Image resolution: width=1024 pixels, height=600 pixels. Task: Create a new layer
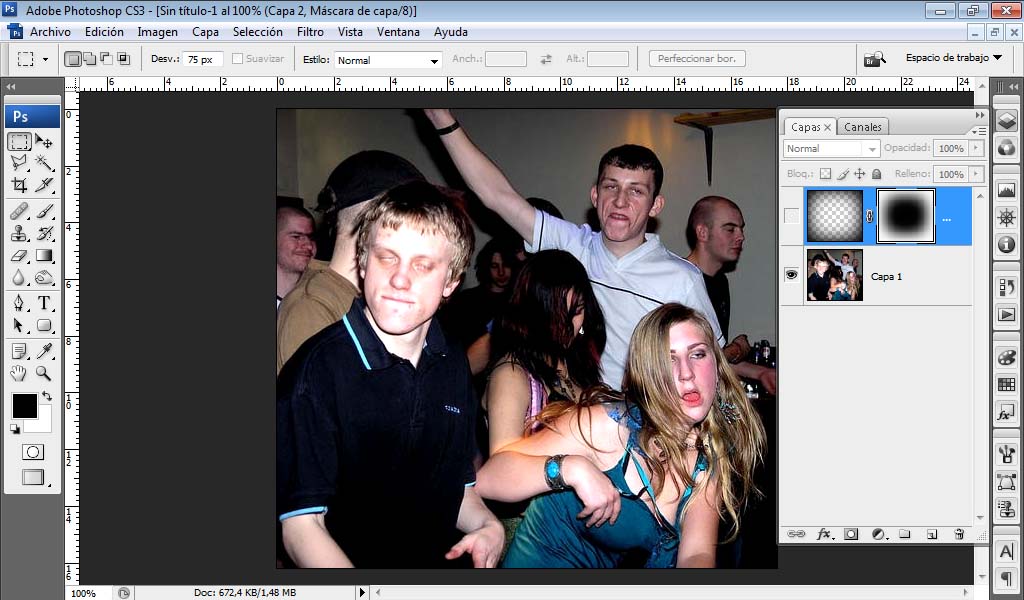coord(932,534)
